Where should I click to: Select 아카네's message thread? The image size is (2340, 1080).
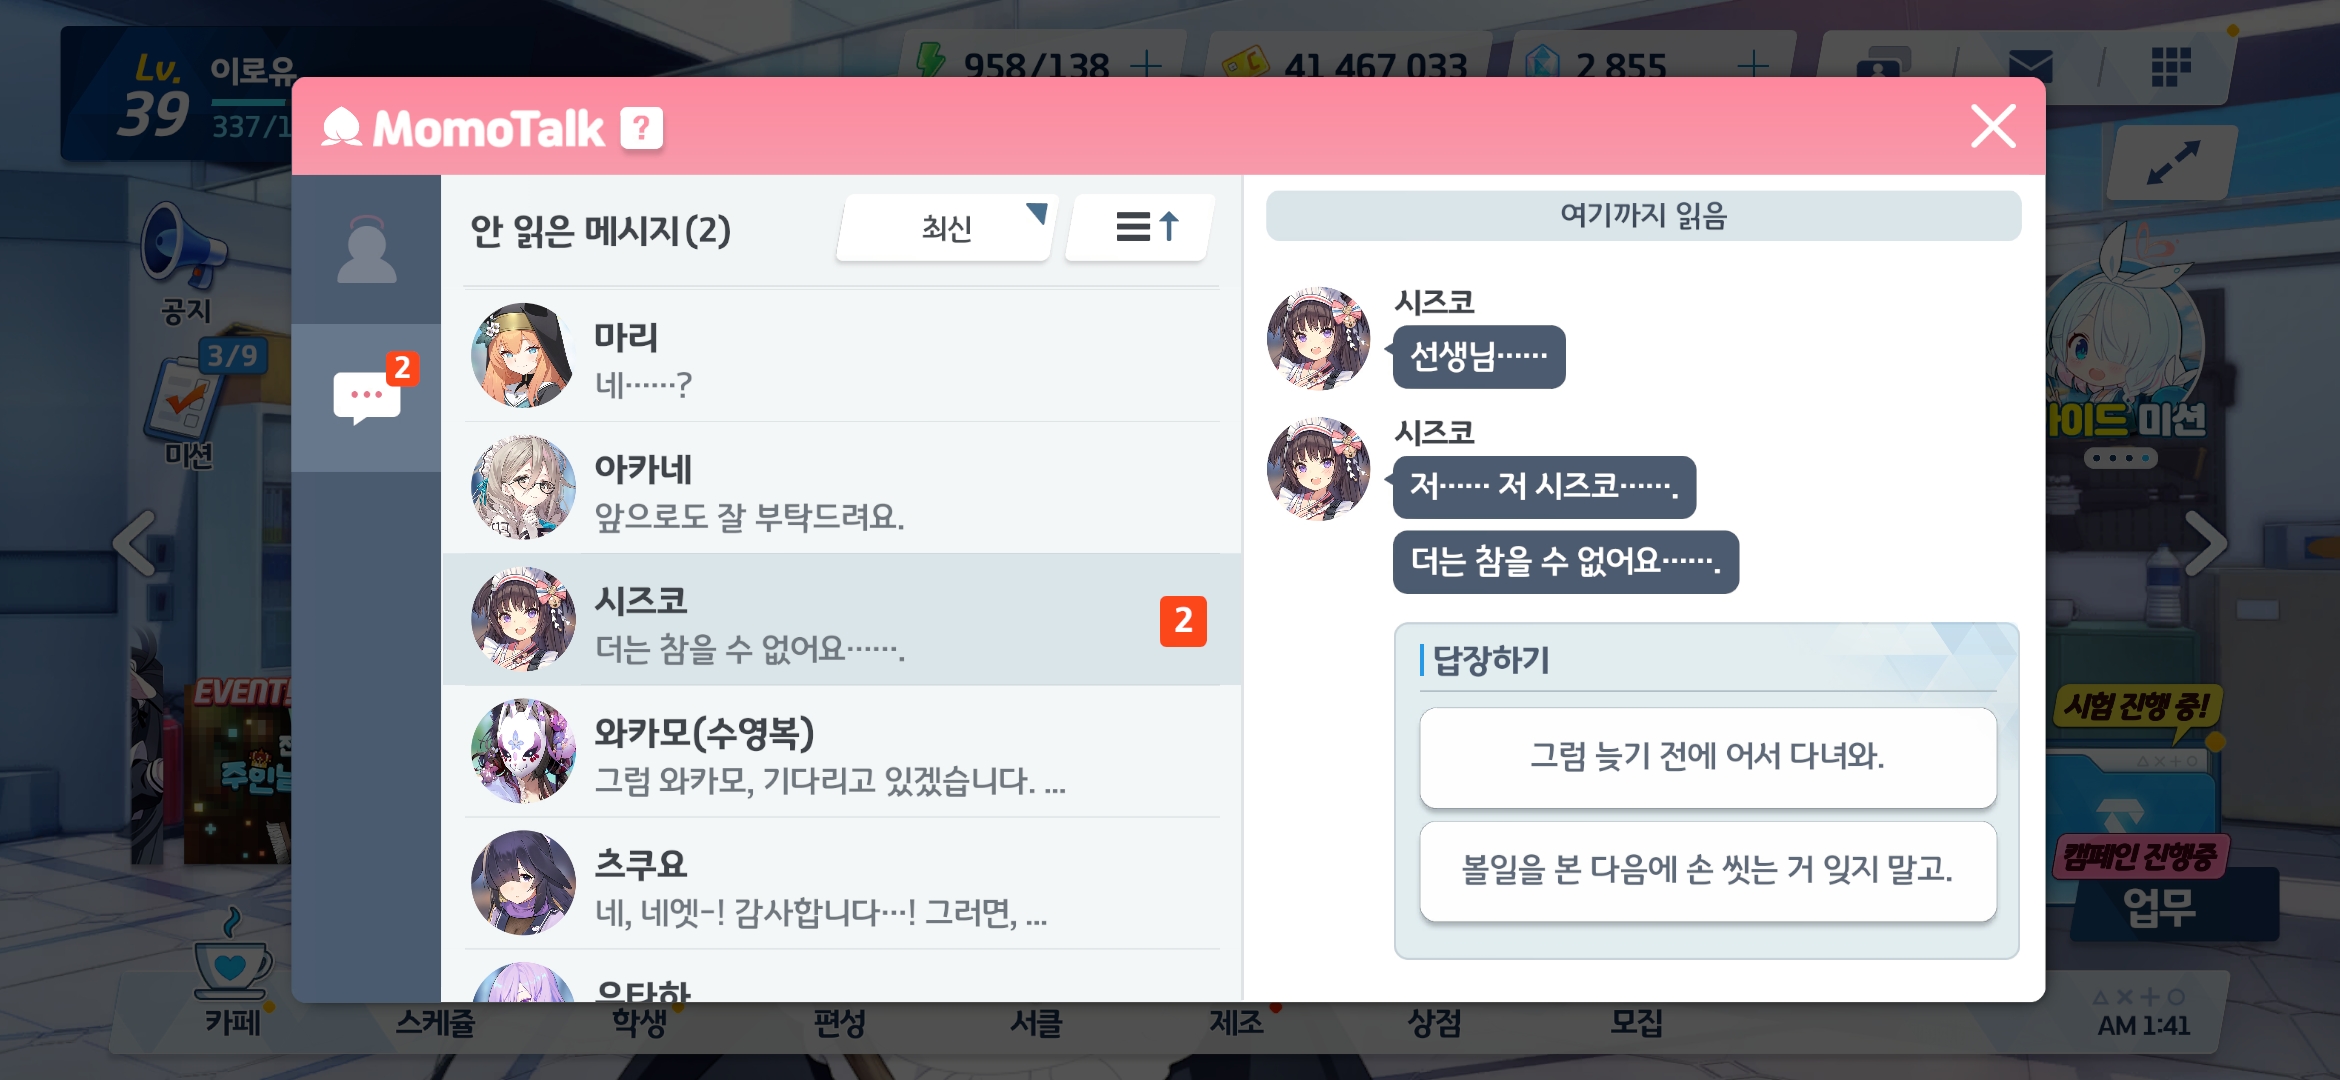point(841,489)
